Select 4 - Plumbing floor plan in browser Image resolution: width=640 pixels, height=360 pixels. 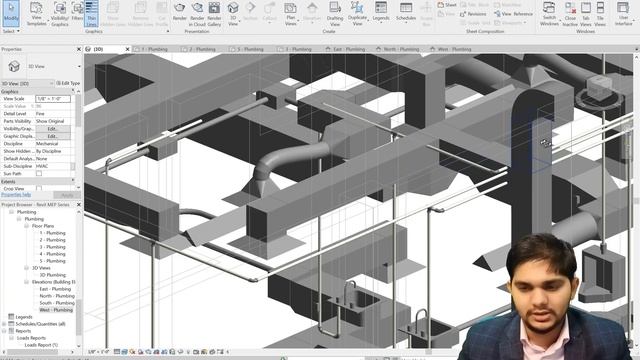[52, 254]
